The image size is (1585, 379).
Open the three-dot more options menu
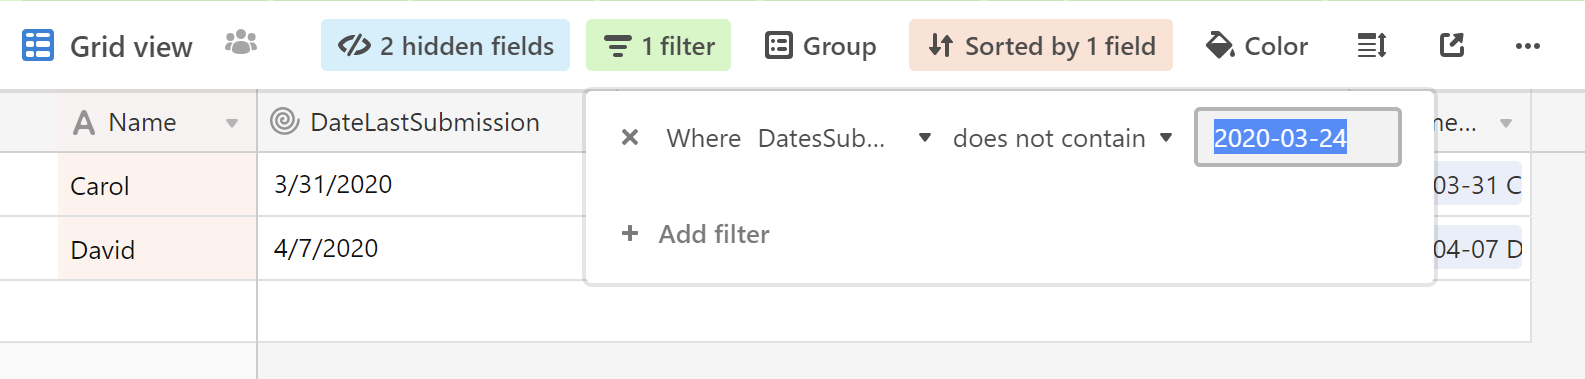point(1528,46)
